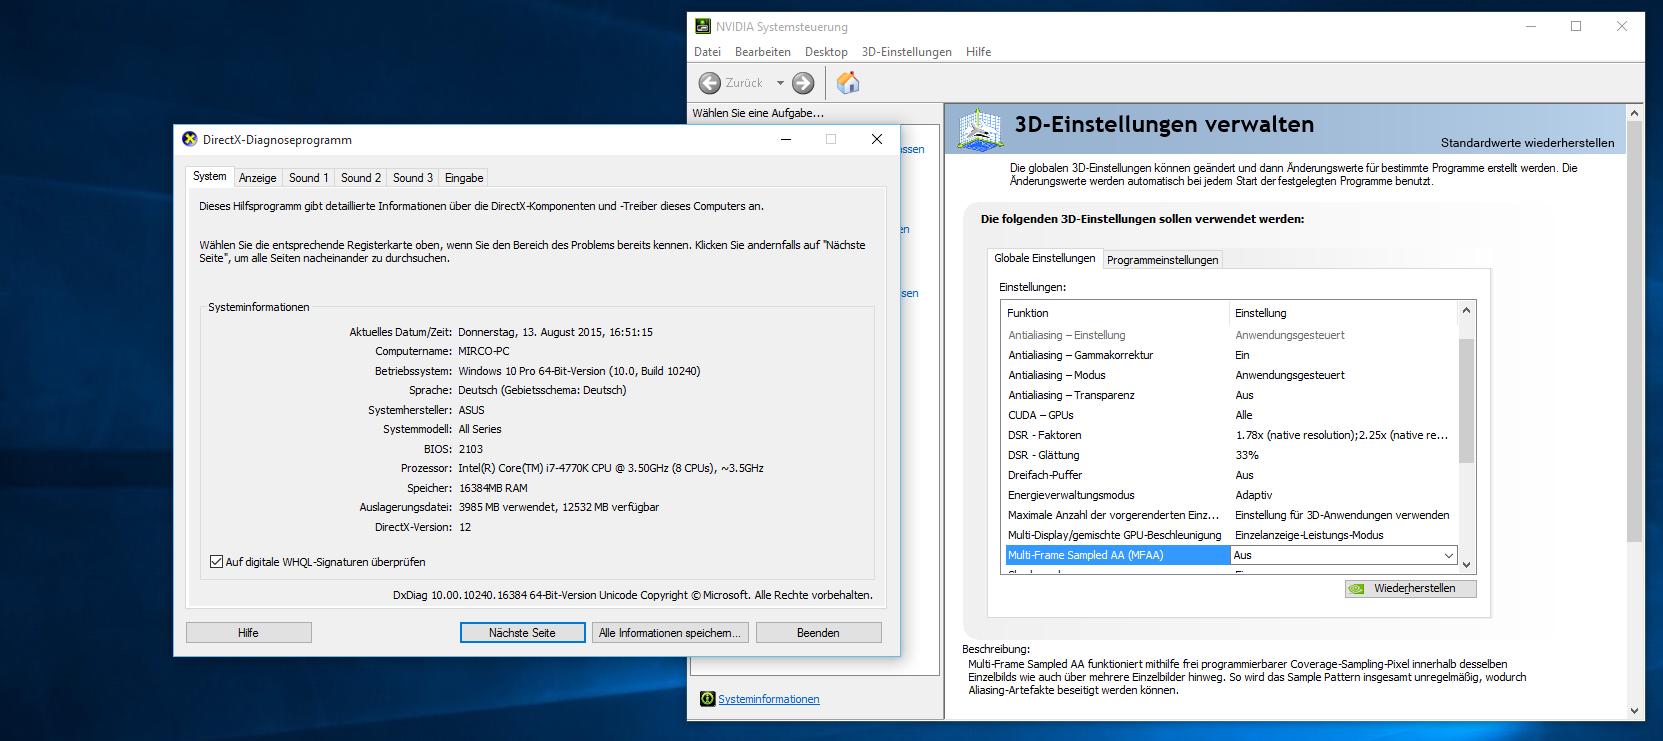Screen dimensions: 1663x741
Task: Select the Antialiasing – Gammakorrektur row
Action: pos(1230,355)
